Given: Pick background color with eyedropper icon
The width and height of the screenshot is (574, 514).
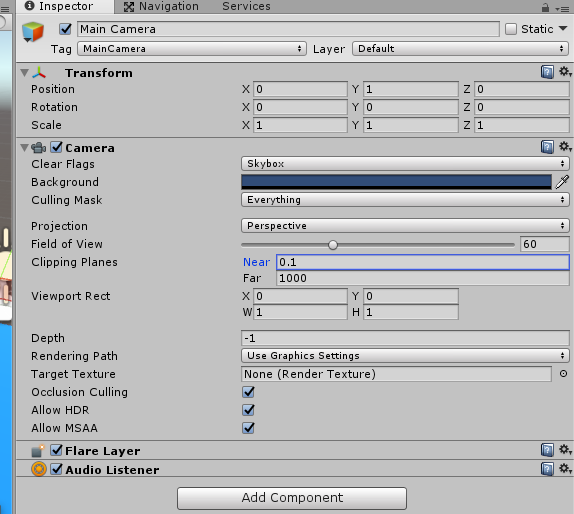Looking at the screenshot, I should (x=562, y=182).
